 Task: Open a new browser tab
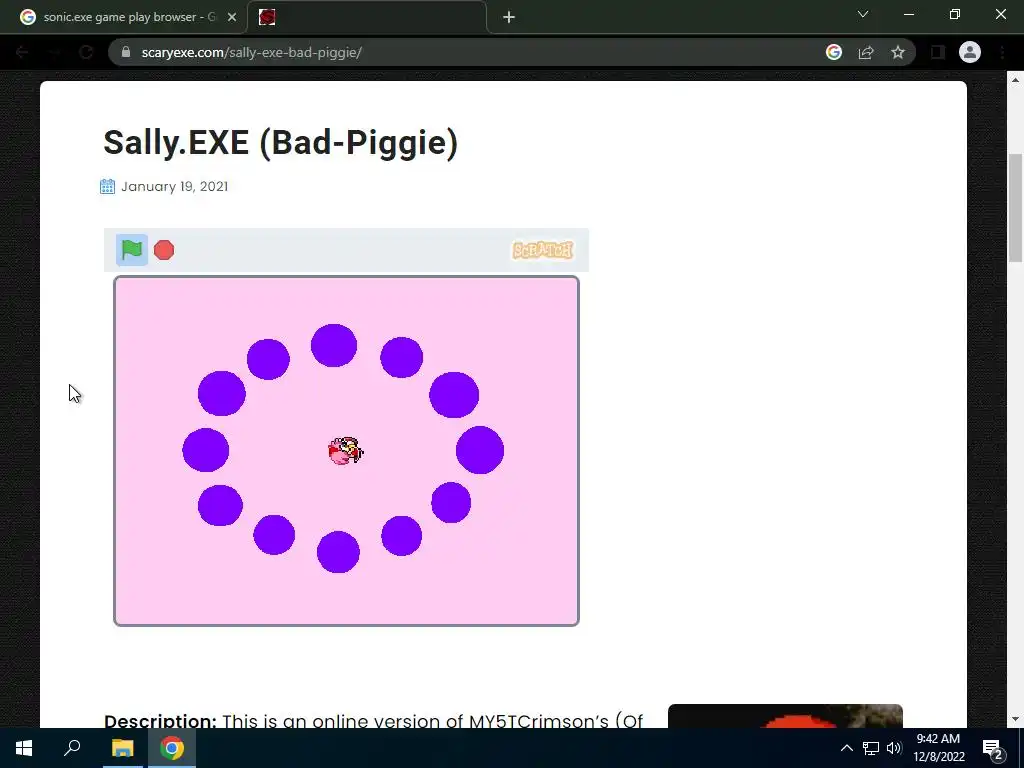pos(509,17)
